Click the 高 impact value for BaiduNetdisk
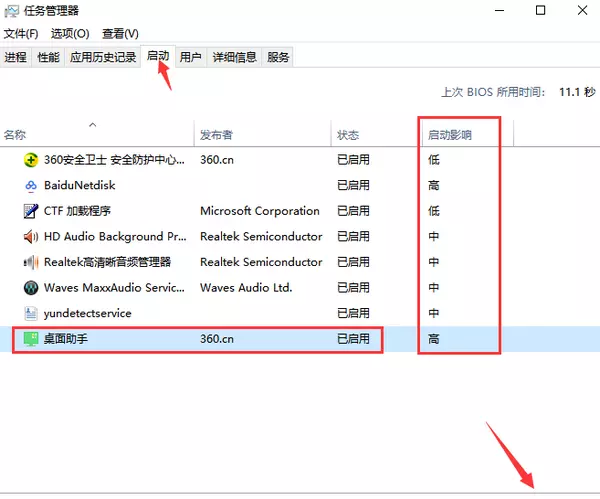Screen dimensions: 600x499 [434, 185]
